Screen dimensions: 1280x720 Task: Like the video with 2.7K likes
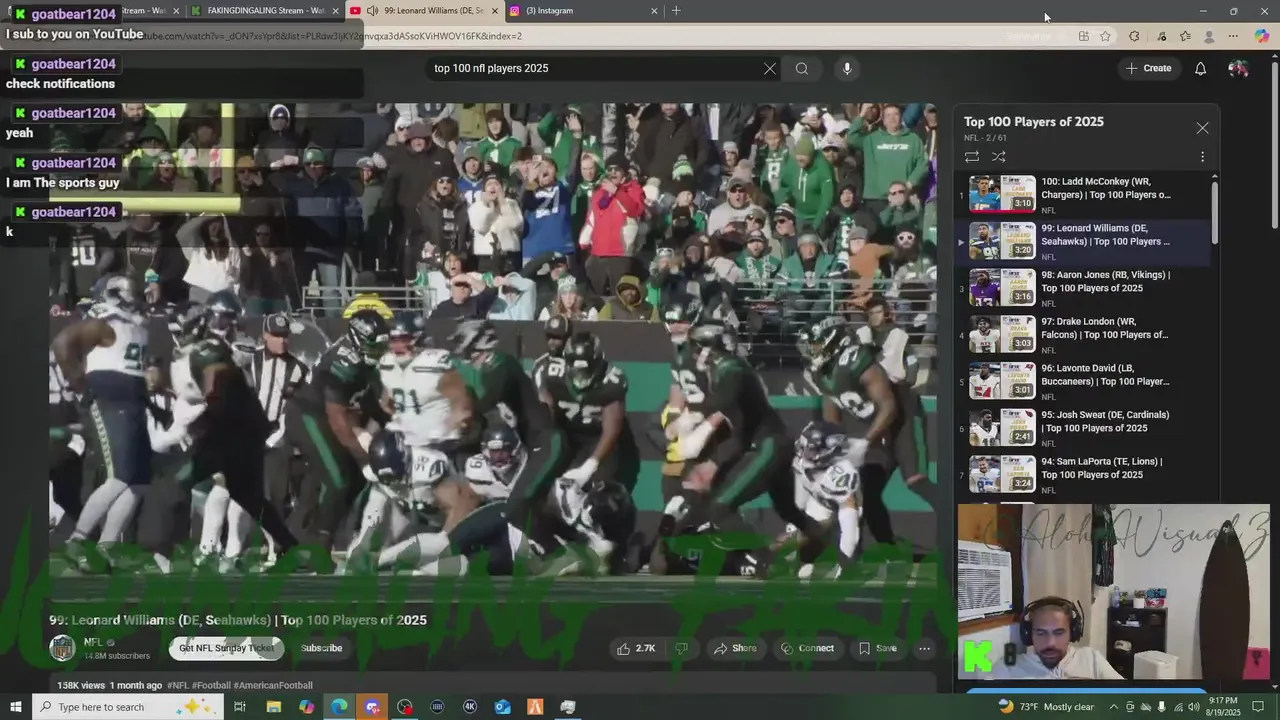click(x=636, y=648)
